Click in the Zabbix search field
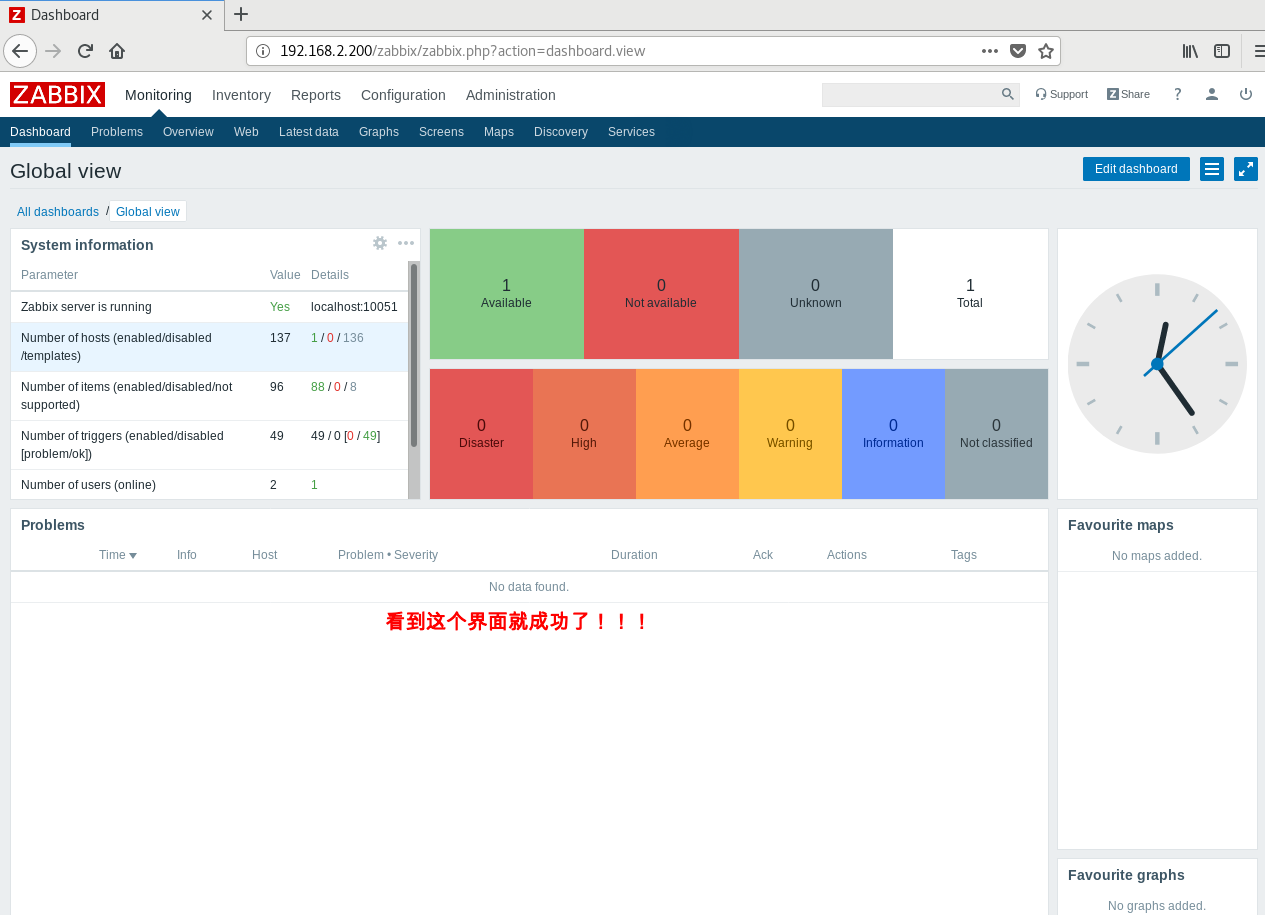Screen dimensions: 1265x915 click(910, 94)
